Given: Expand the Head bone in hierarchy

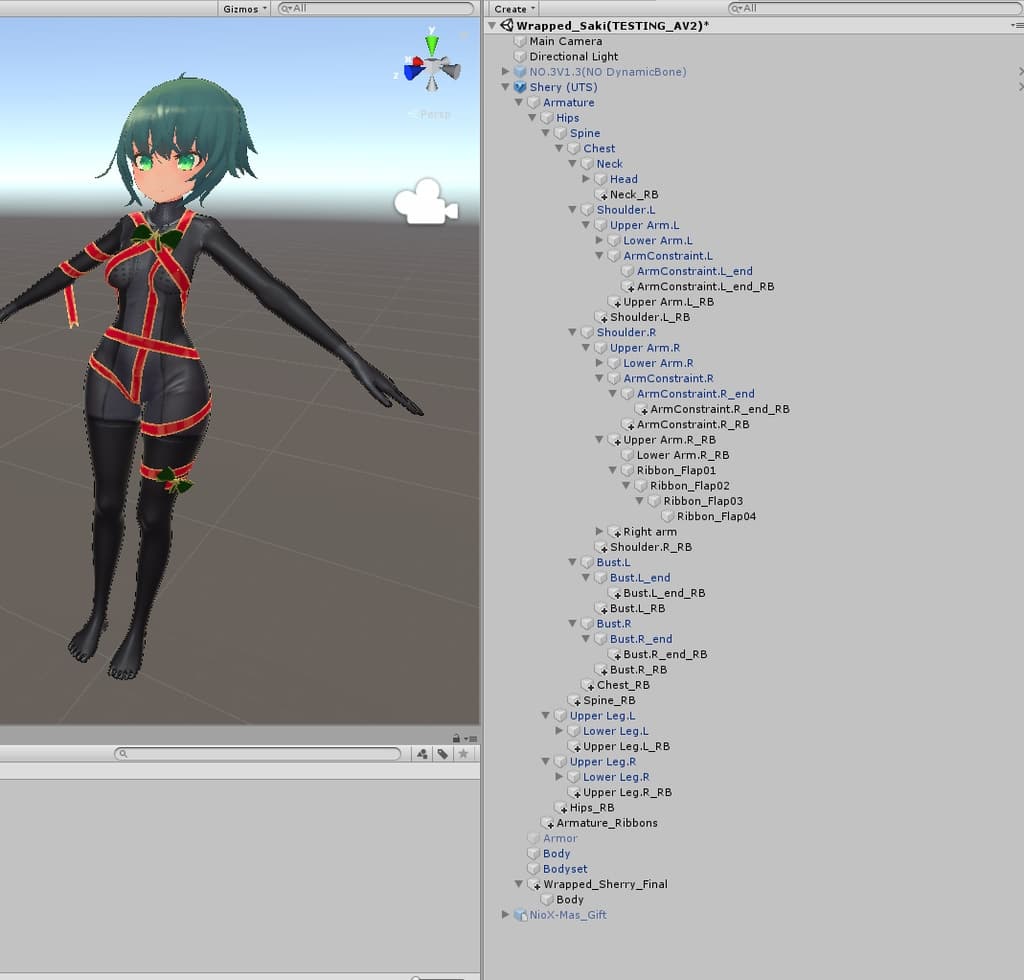Looking at the screenshot, I should pyautogui.click(x=586, y=179).
